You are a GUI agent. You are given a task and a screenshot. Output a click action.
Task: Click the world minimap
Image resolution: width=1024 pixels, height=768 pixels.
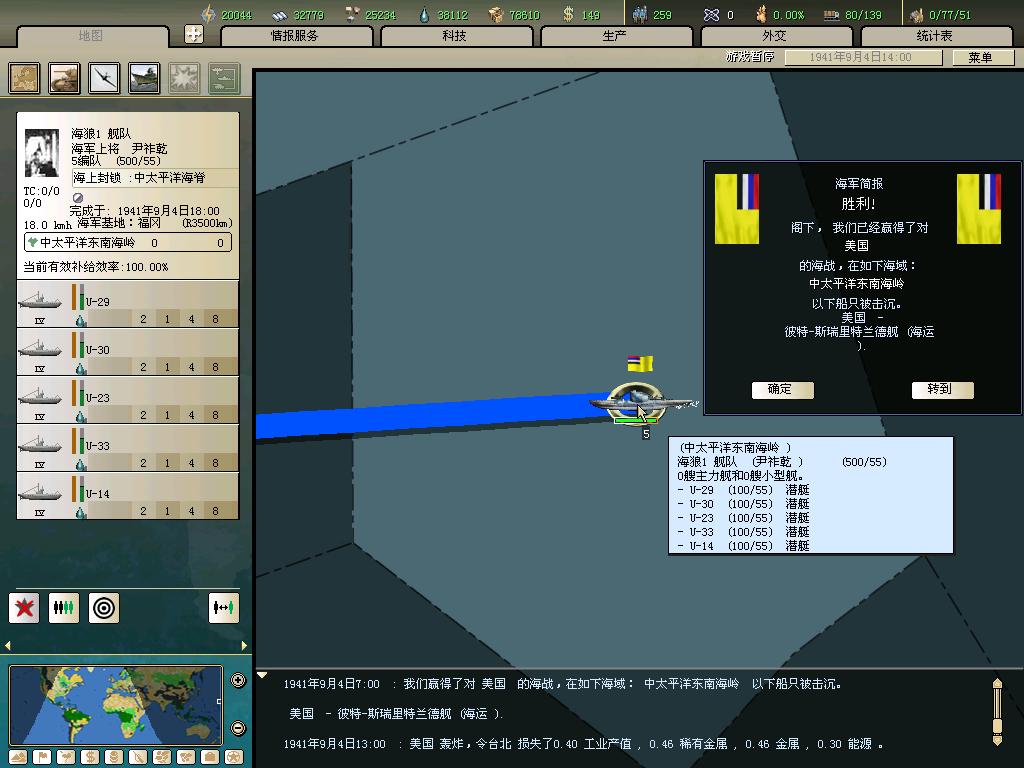pyautogui.click(x=116, y=705)
